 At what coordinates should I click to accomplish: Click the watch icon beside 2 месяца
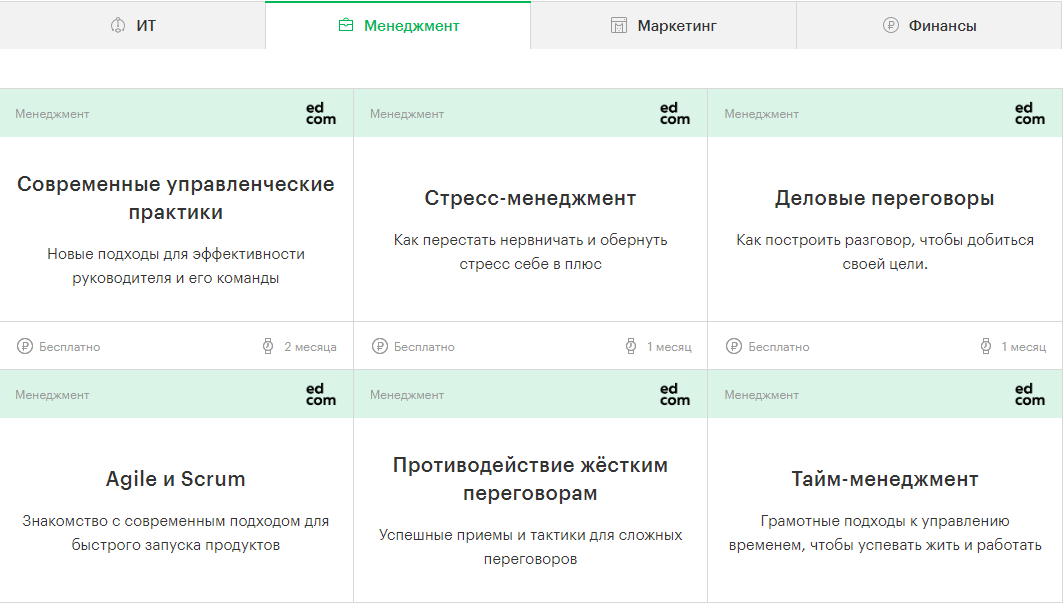click(268, 347)
